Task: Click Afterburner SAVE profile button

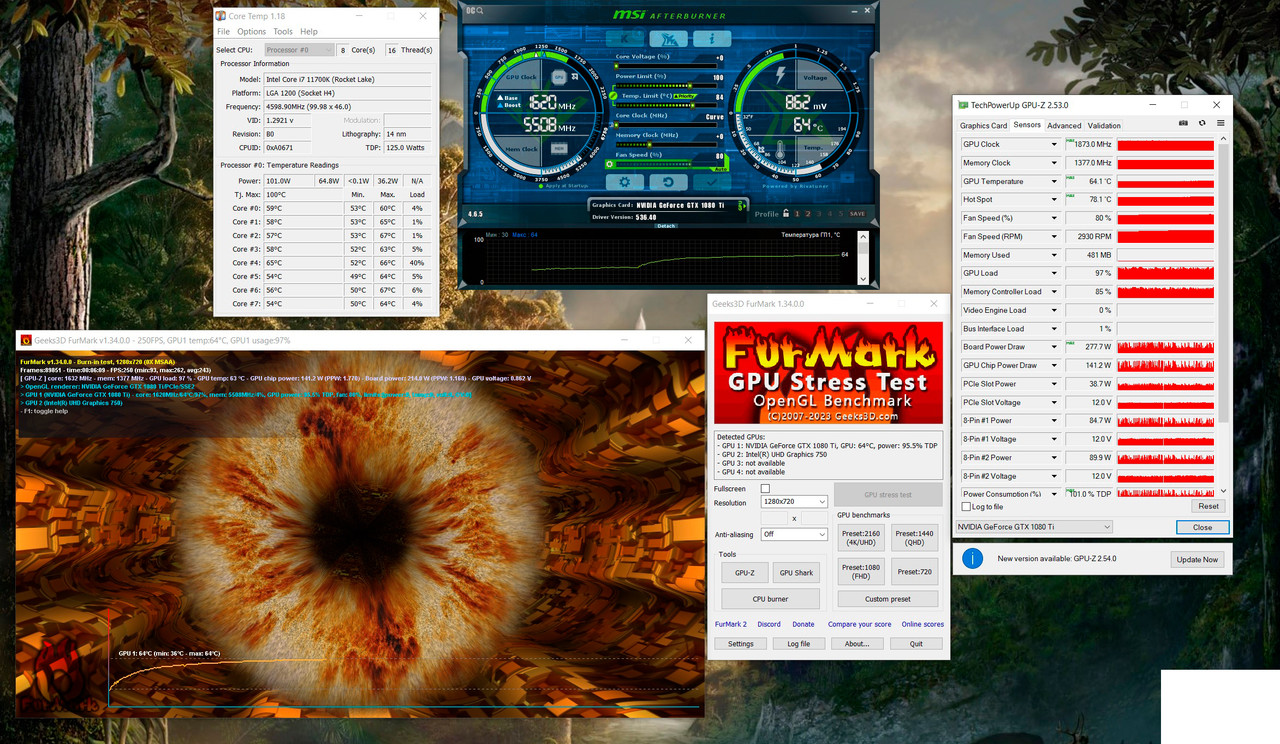Action: tap(857, 214)
